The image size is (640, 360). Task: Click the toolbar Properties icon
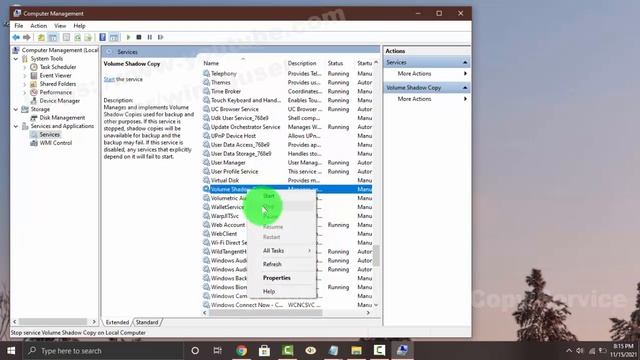66,37
